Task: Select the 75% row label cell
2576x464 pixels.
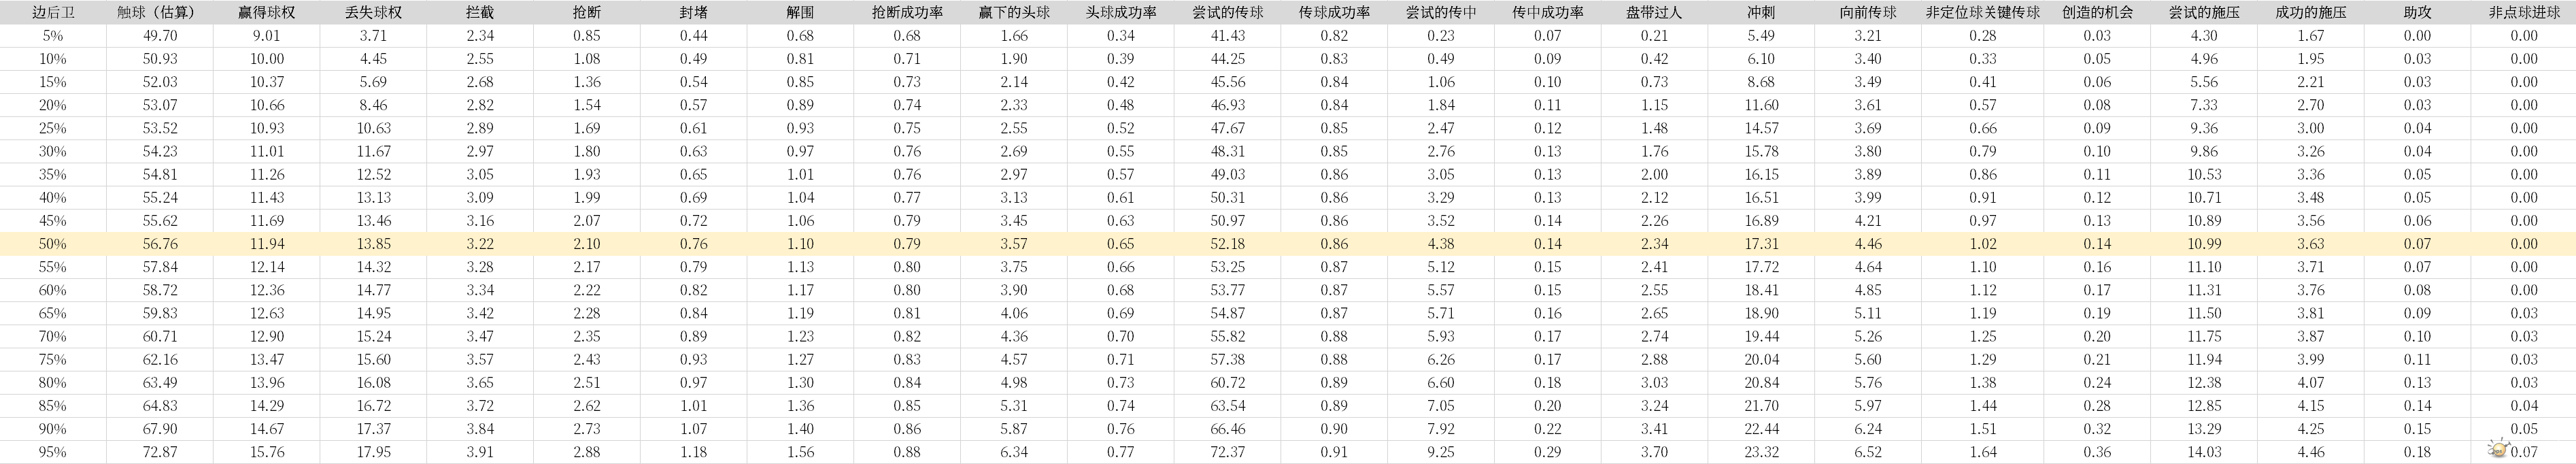Action: (x=53, y=359)
